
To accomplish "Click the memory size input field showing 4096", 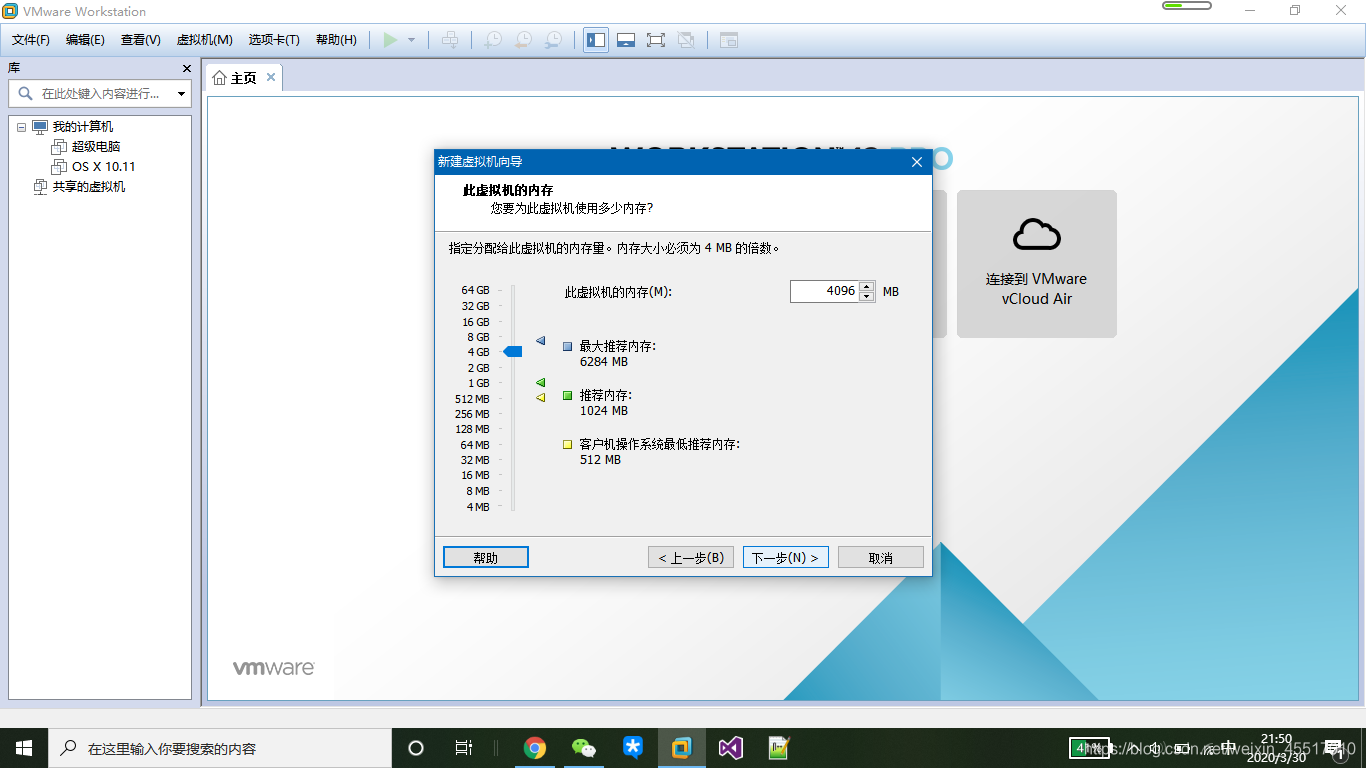I will click(x=824, y=291).
